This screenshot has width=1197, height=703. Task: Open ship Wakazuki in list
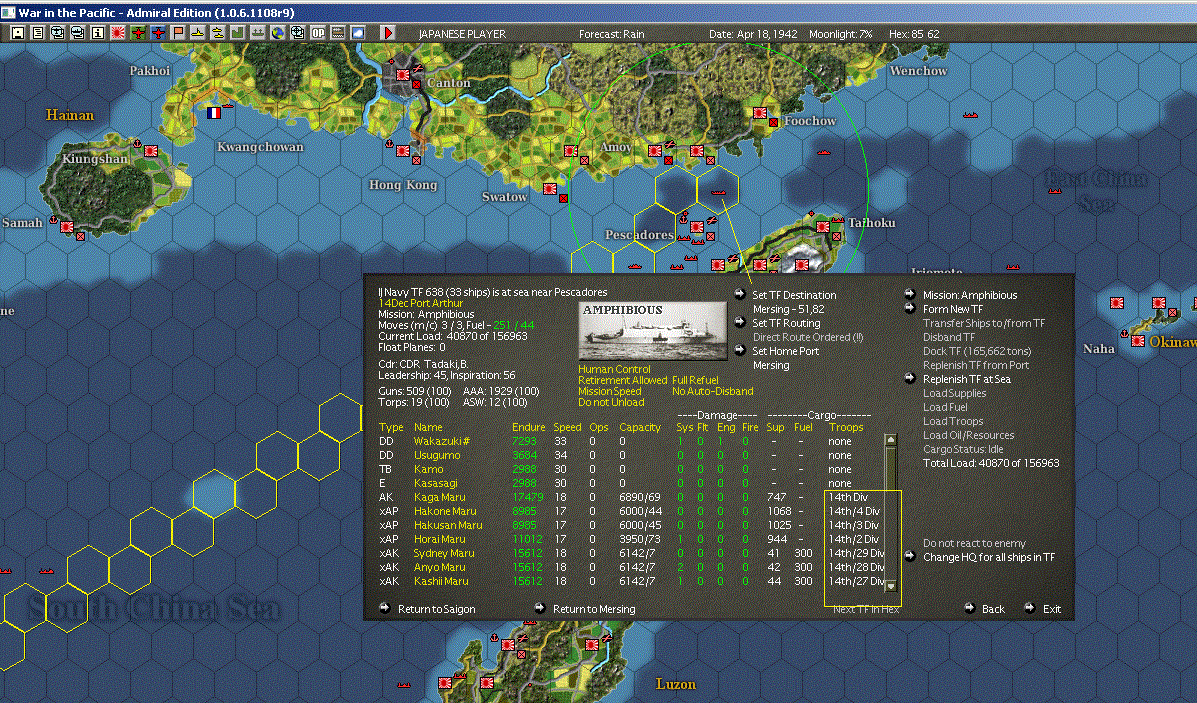[x=441, y=441]
